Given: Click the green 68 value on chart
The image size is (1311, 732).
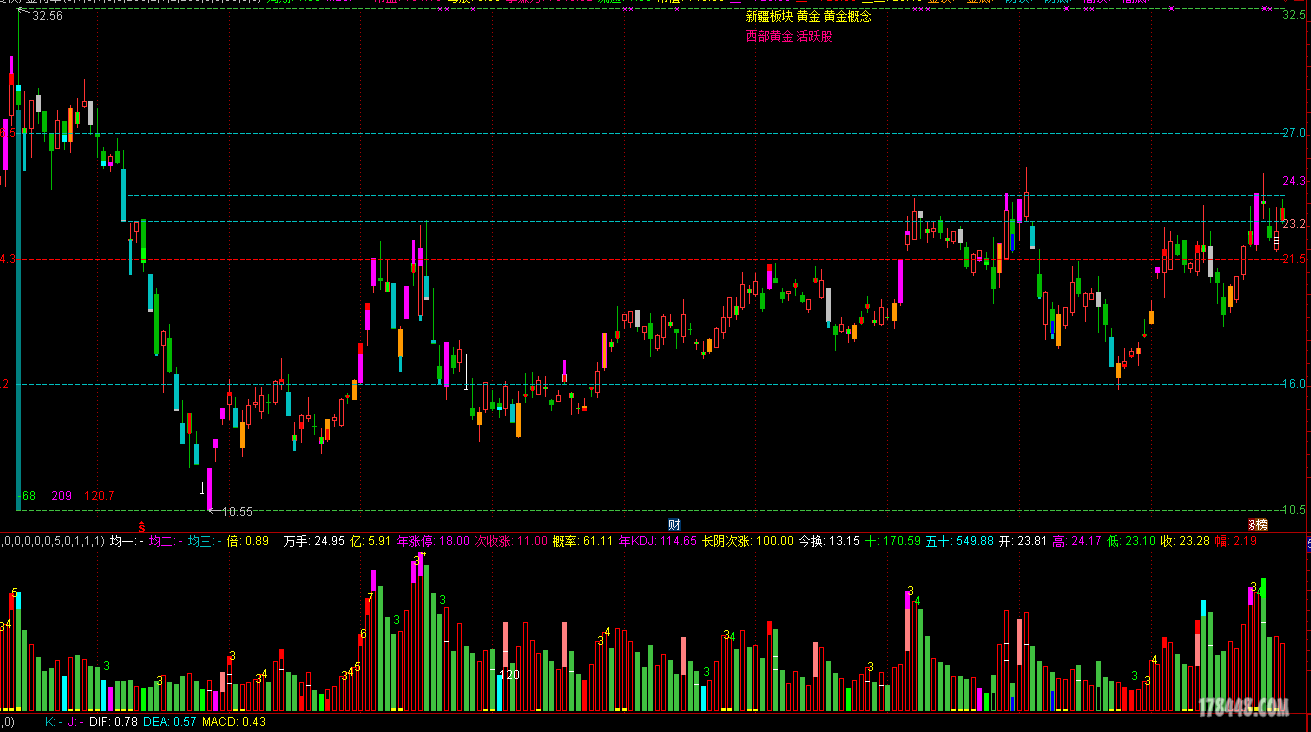Looking at the screenshot, I should tap(29, 495).
